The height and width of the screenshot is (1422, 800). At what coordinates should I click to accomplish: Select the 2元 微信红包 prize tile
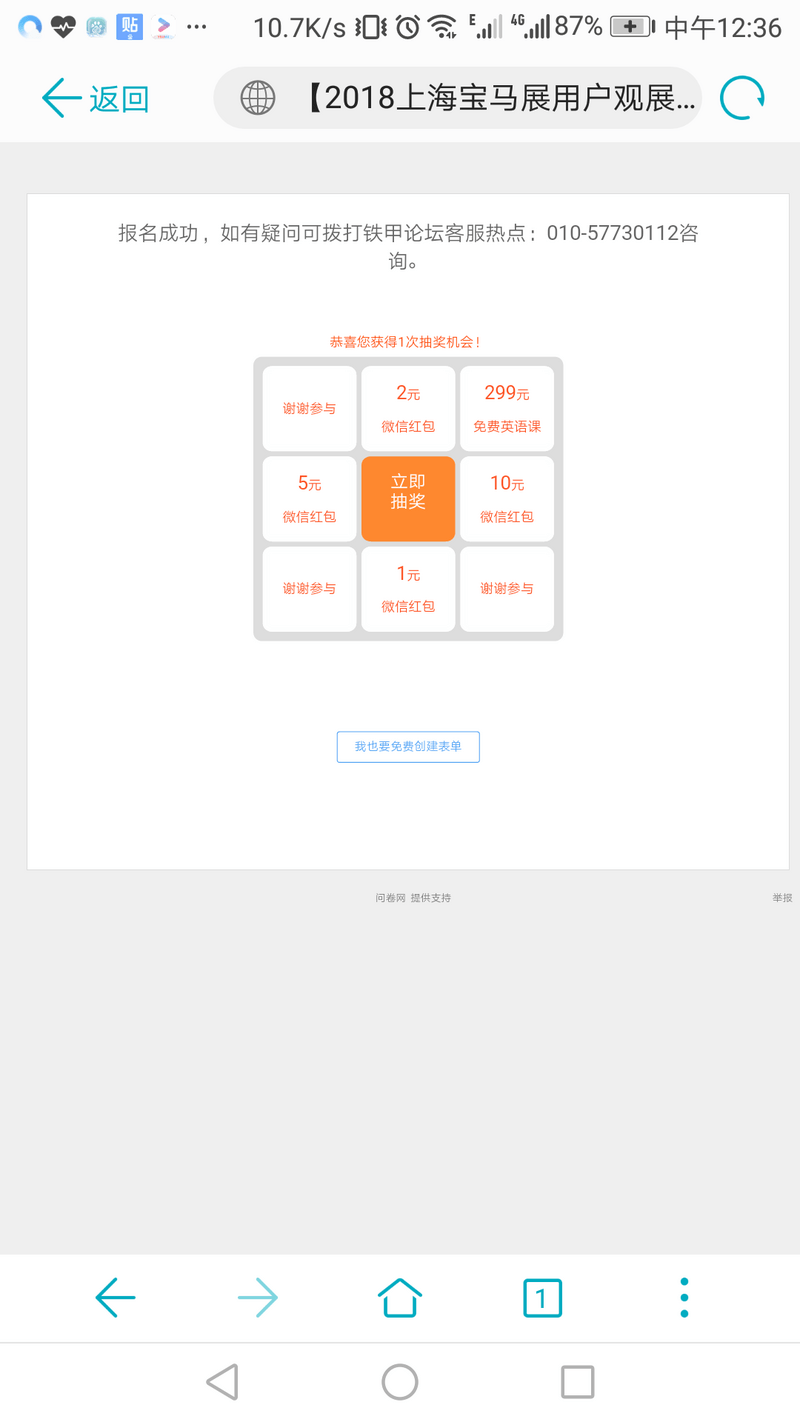point(408,408)
